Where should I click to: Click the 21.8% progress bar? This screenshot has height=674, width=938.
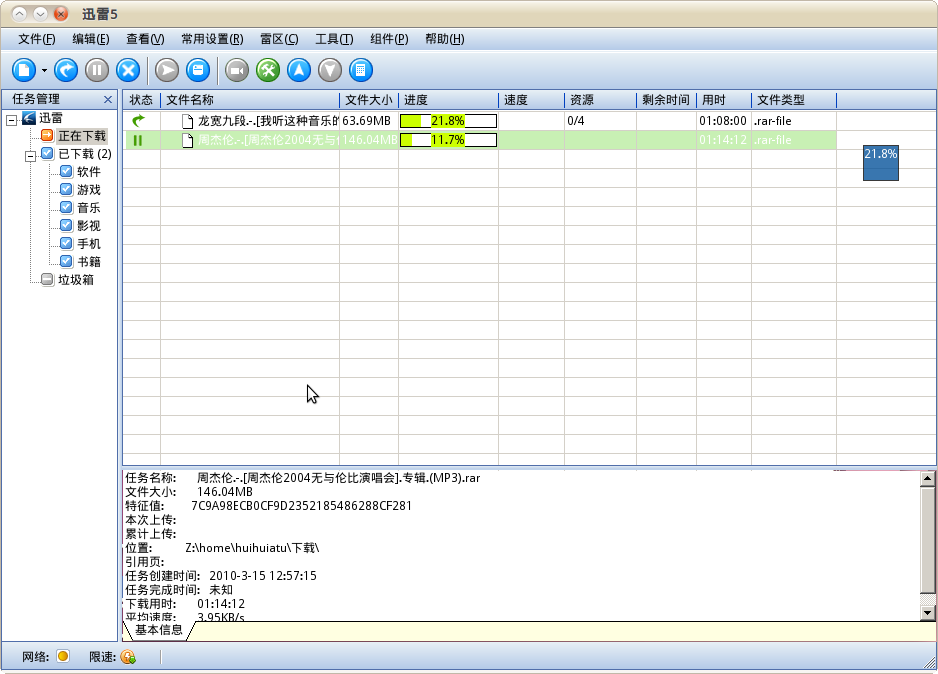(x=448, y=121)
